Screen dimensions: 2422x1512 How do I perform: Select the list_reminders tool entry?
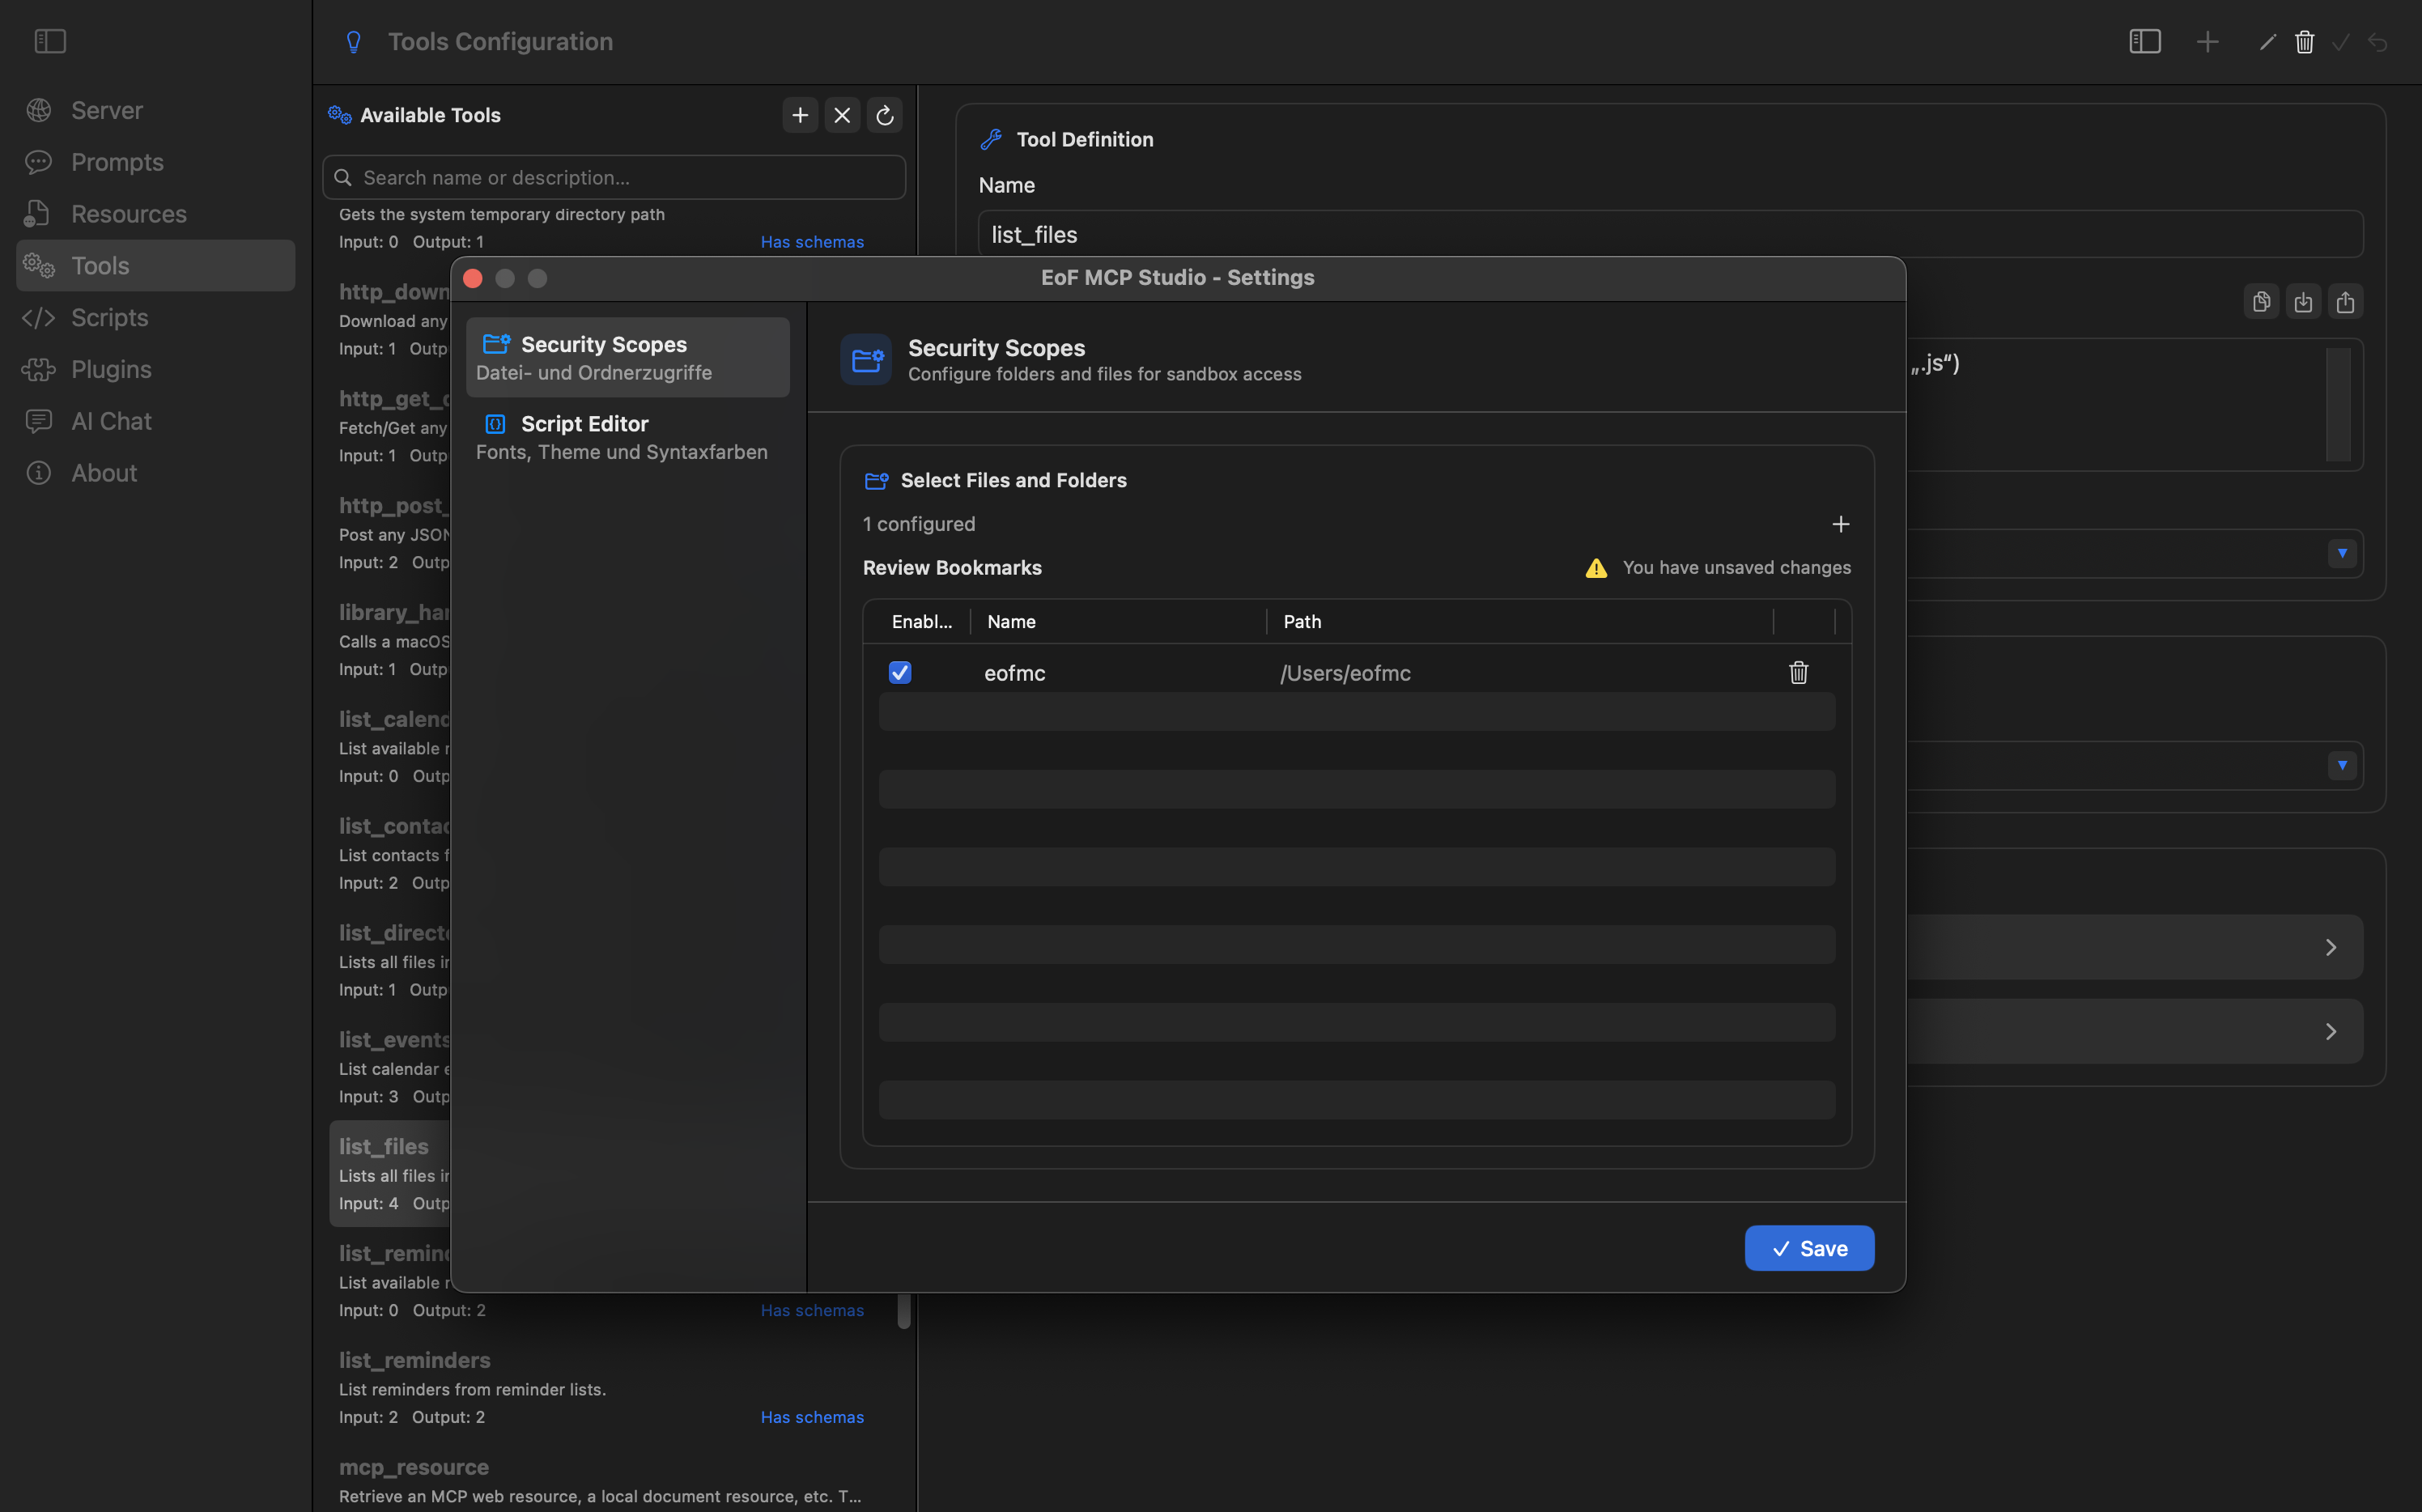click(614, 1387)
